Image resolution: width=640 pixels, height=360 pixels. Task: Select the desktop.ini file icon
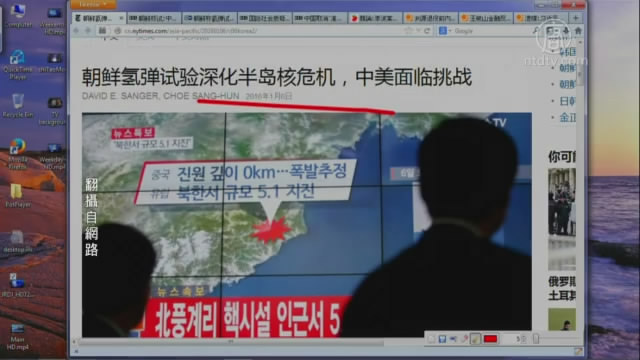click(17, 243)
